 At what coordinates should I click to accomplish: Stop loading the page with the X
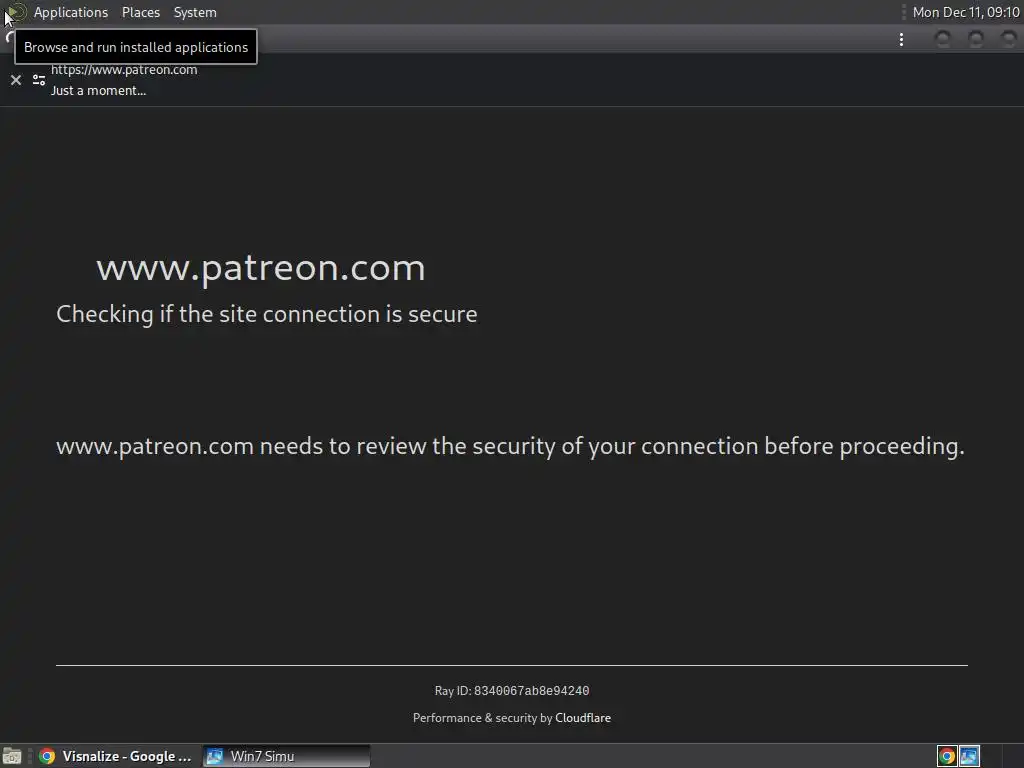tap(16, 80)
